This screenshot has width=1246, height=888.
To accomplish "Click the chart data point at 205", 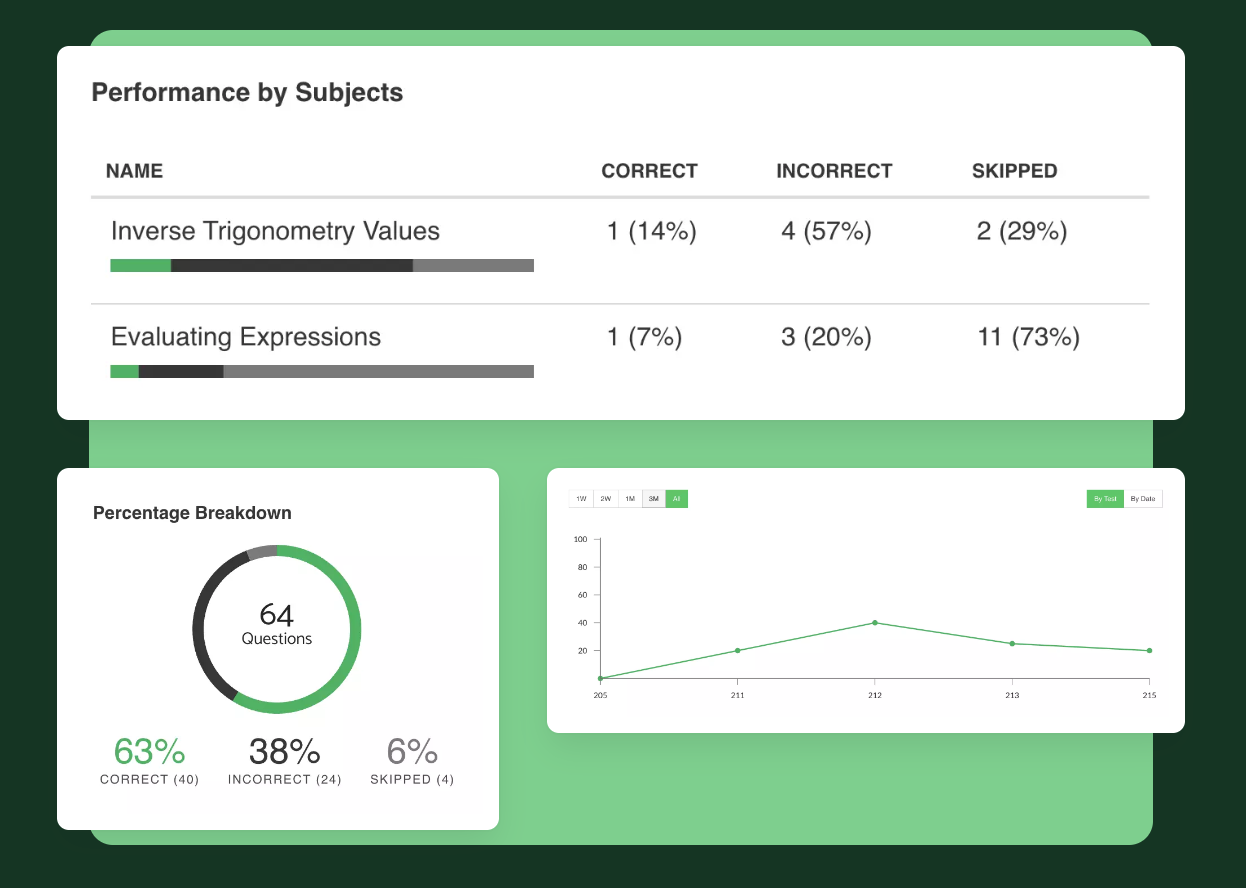I will [600, 678].
